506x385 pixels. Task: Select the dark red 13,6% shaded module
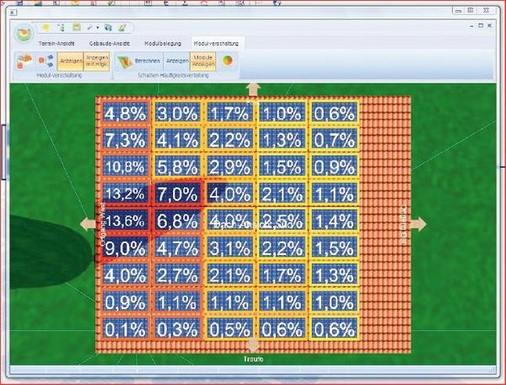point(125,220)
